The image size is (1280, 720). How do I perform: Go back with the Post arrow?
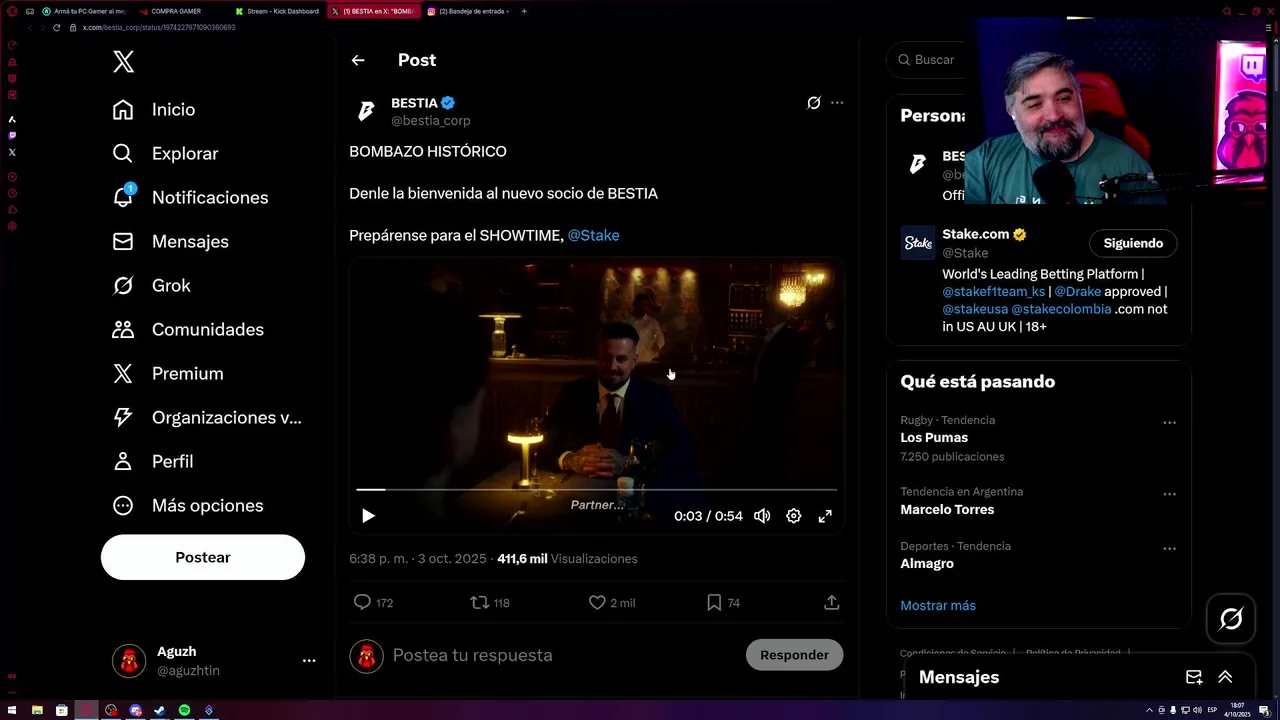(x=358, y=60)
